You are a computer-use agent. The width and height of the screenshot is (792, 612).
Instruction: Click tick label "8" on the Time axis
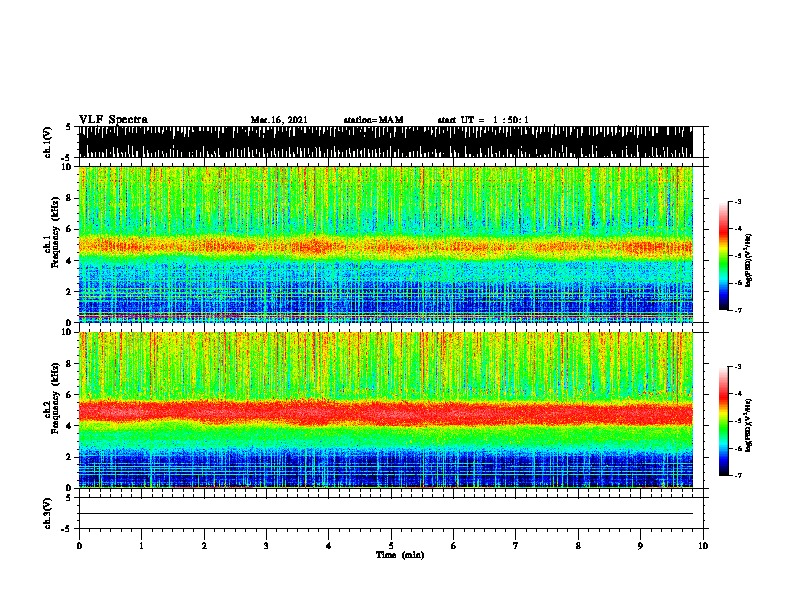point(578,546)
